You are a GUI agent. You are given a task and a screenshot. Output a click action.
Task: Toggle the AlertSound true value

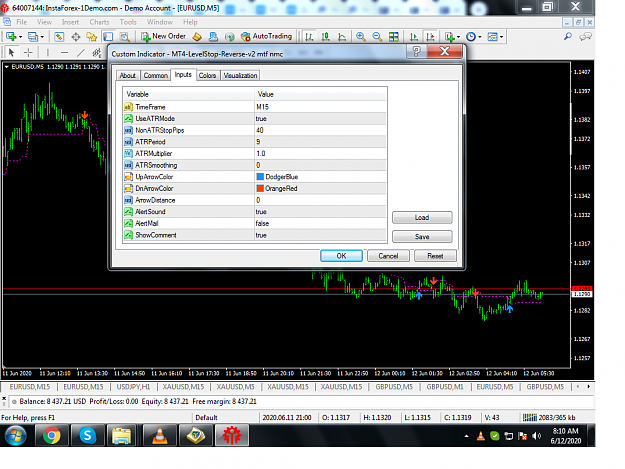tap(320, 212)
